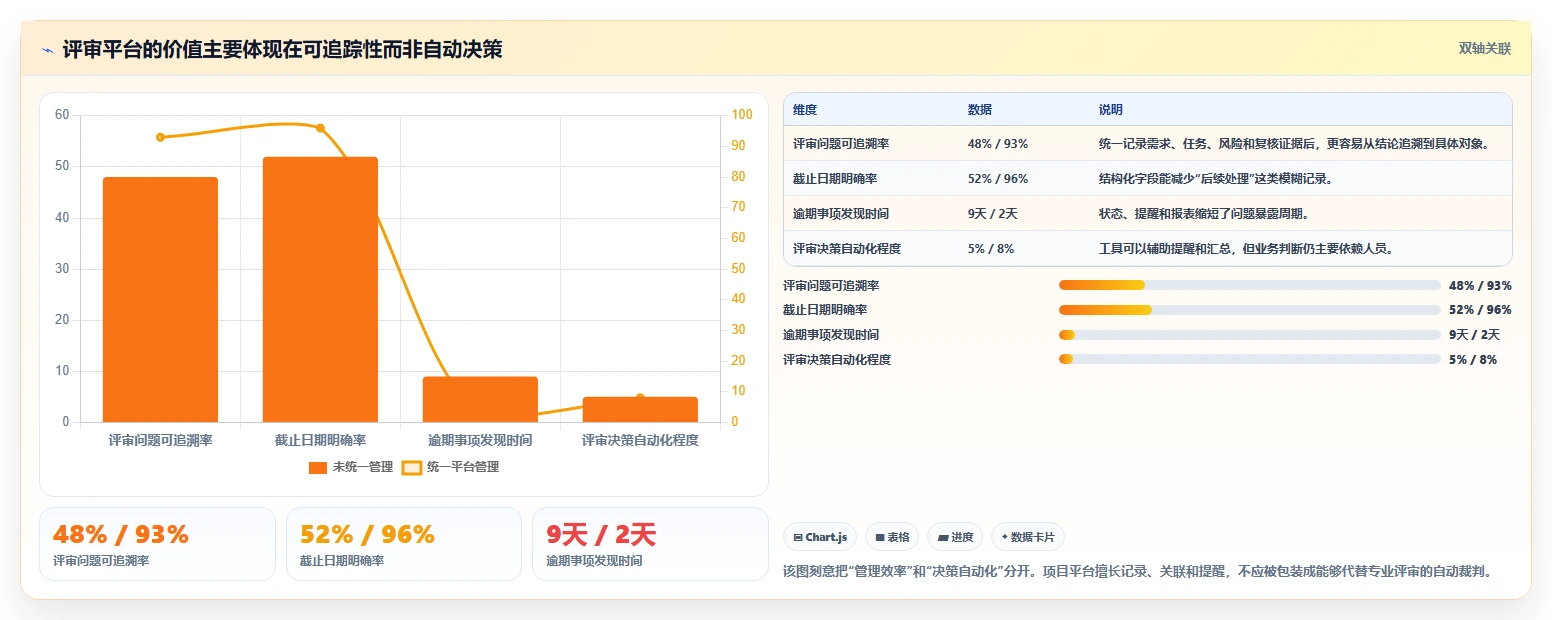Image resolution: width=1552 pixels, height=620 pixels.
Task: Click the 说明 table column header
Action: click(1111, 110)
